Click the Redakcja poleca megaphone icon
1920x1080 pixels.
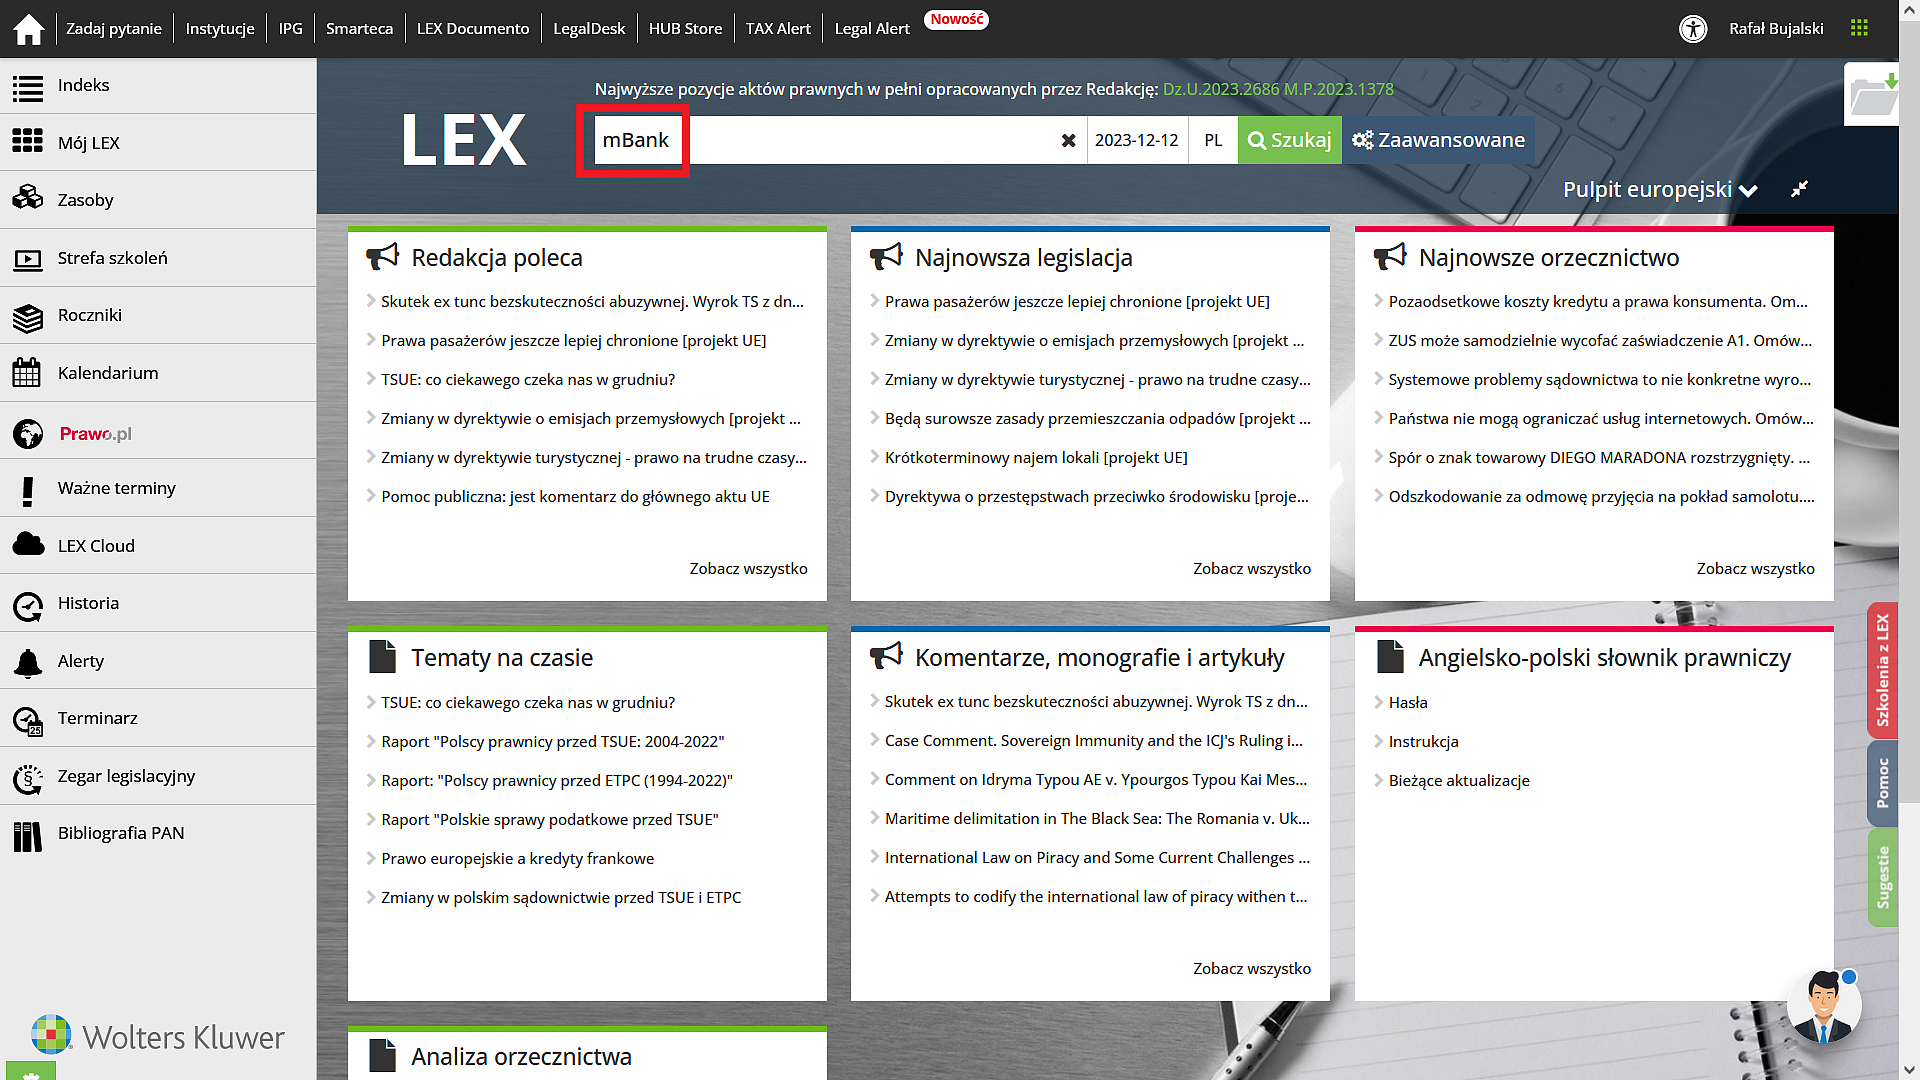[382, 257]
